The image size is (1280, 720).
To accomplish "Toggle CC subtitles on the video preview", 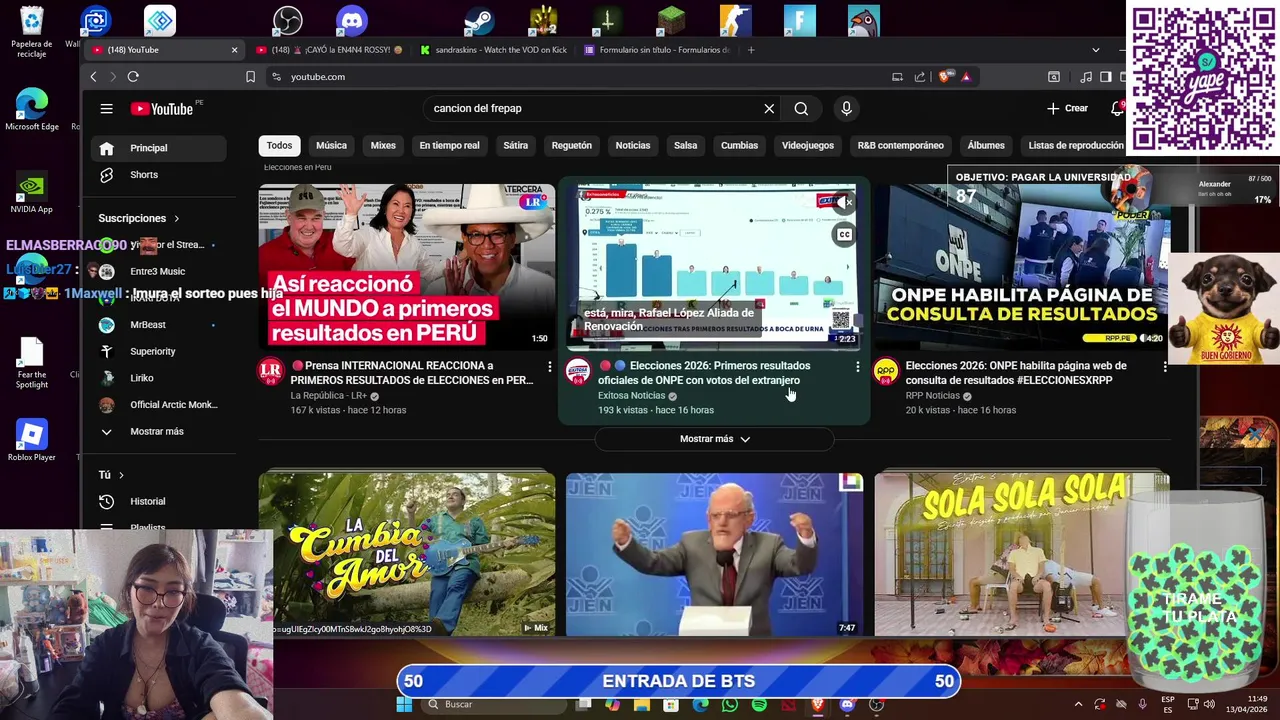I will (x=844, y=234).
